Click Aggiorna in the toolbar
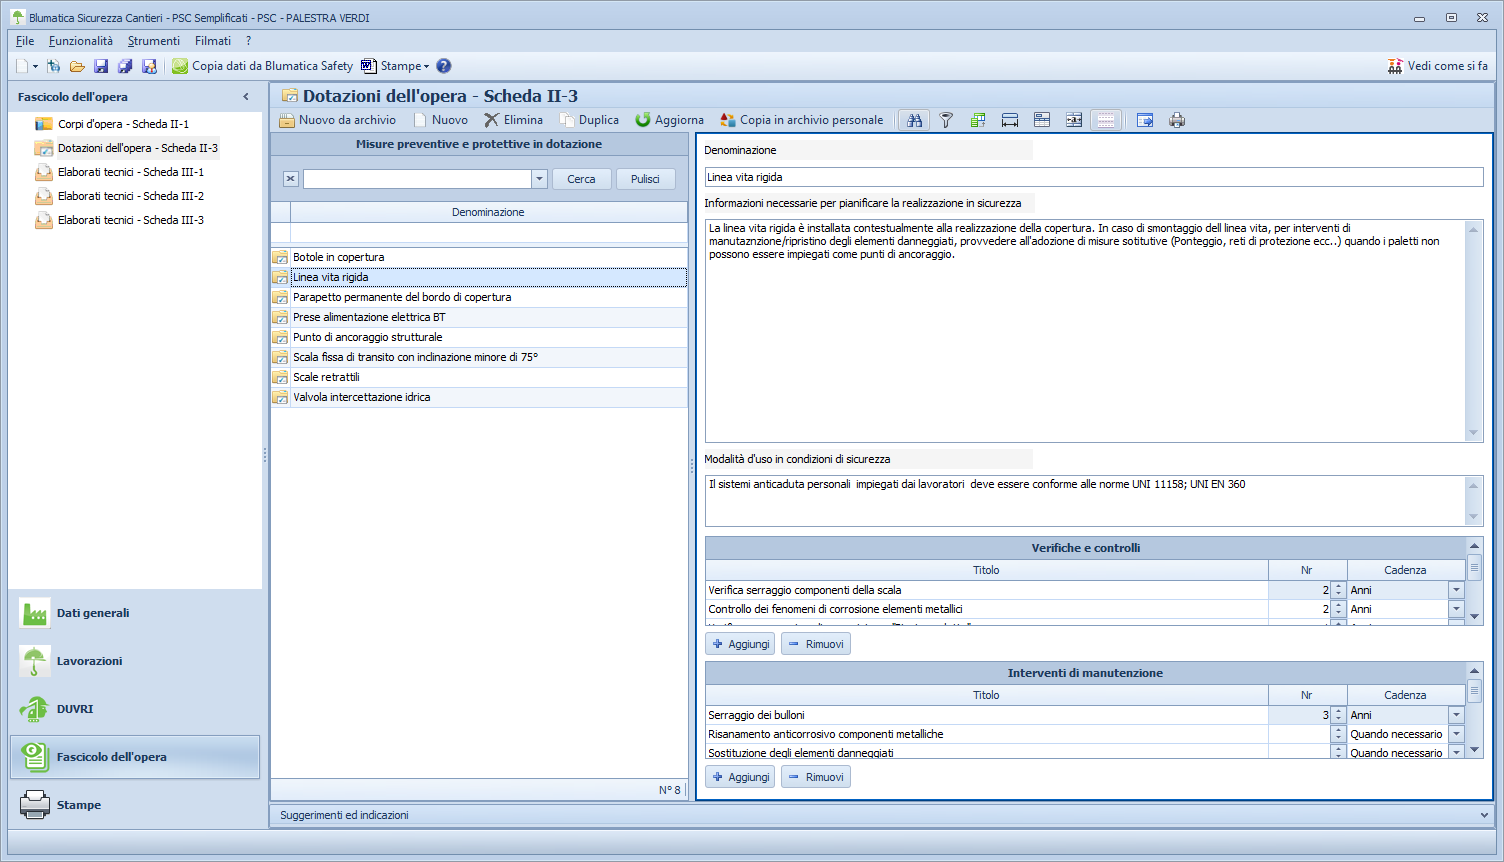1504x862 pixels. click(x=669, y=120)
